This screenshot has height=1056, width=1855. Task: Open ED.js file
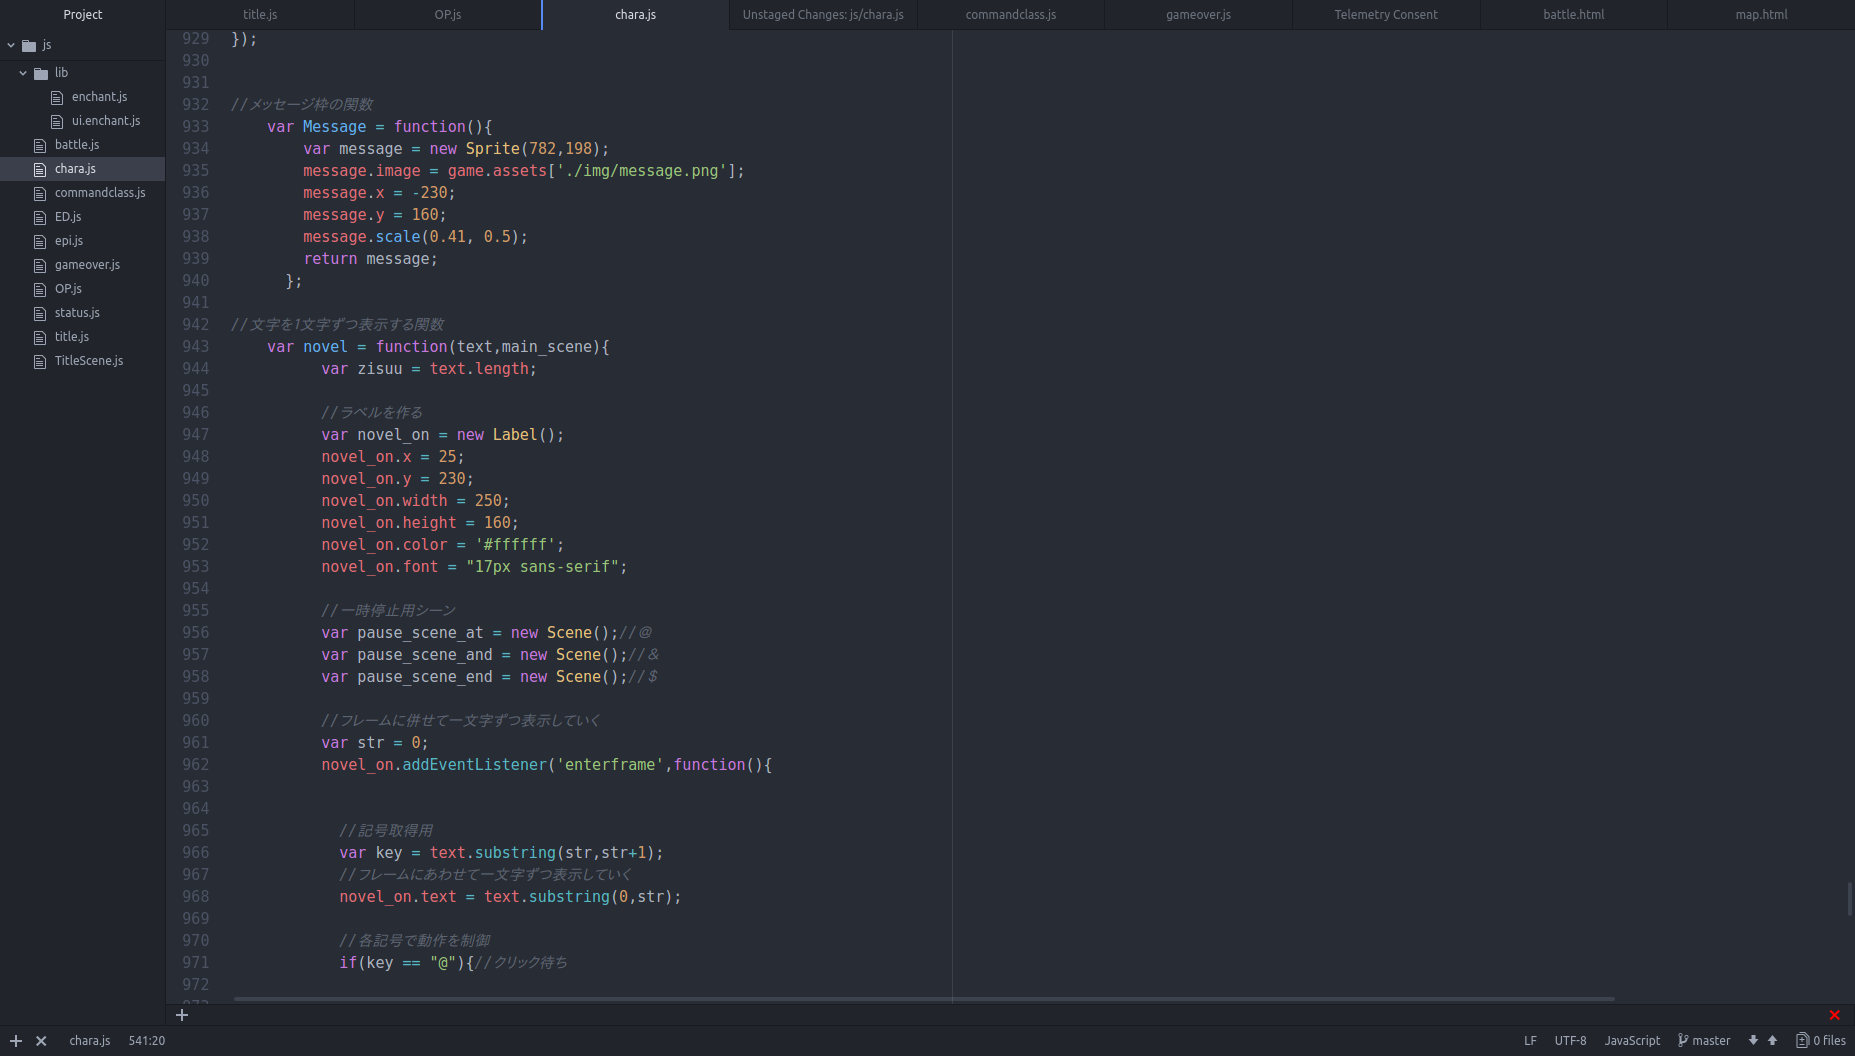coord(68,217)
